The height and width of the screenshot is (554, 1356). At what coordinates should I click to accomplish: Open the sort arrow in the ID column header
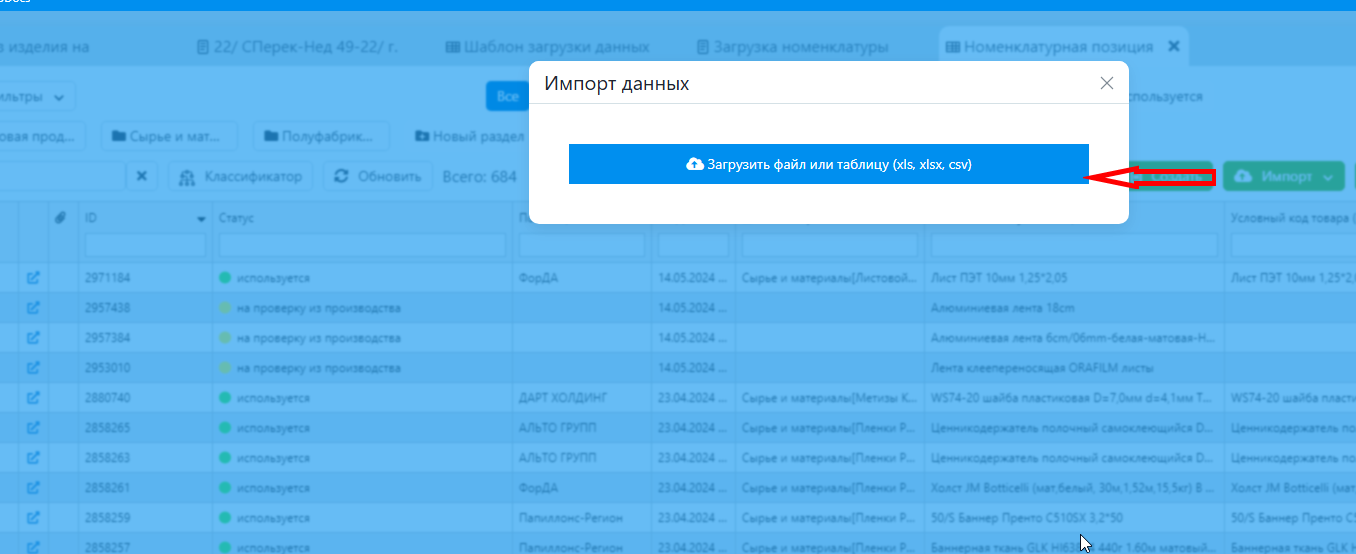pyautogui.click(x=201, y=218)
